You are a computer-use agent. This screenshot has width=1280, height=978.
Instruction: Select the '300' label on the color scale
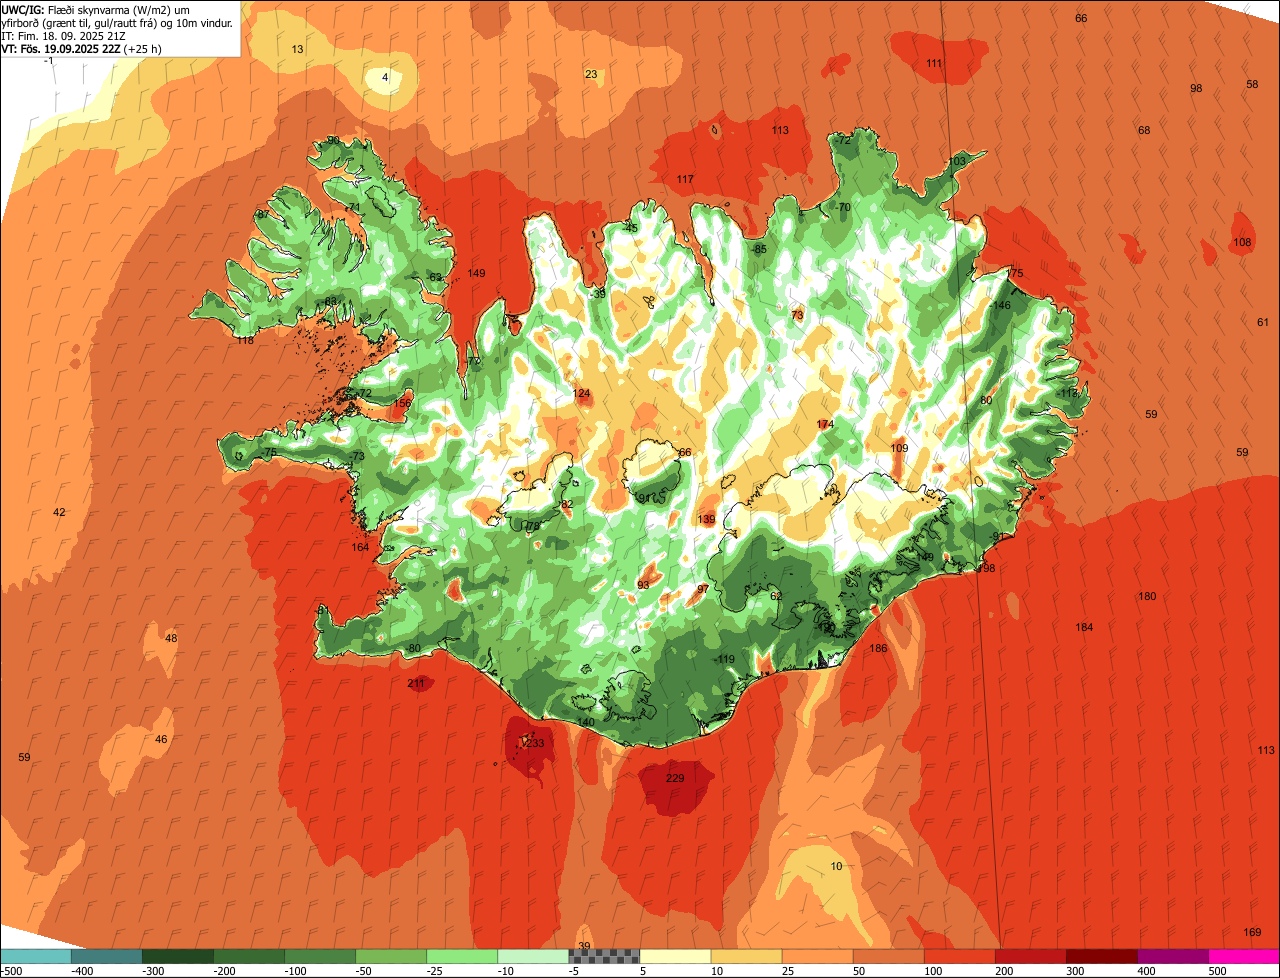tap(1074, 971)
